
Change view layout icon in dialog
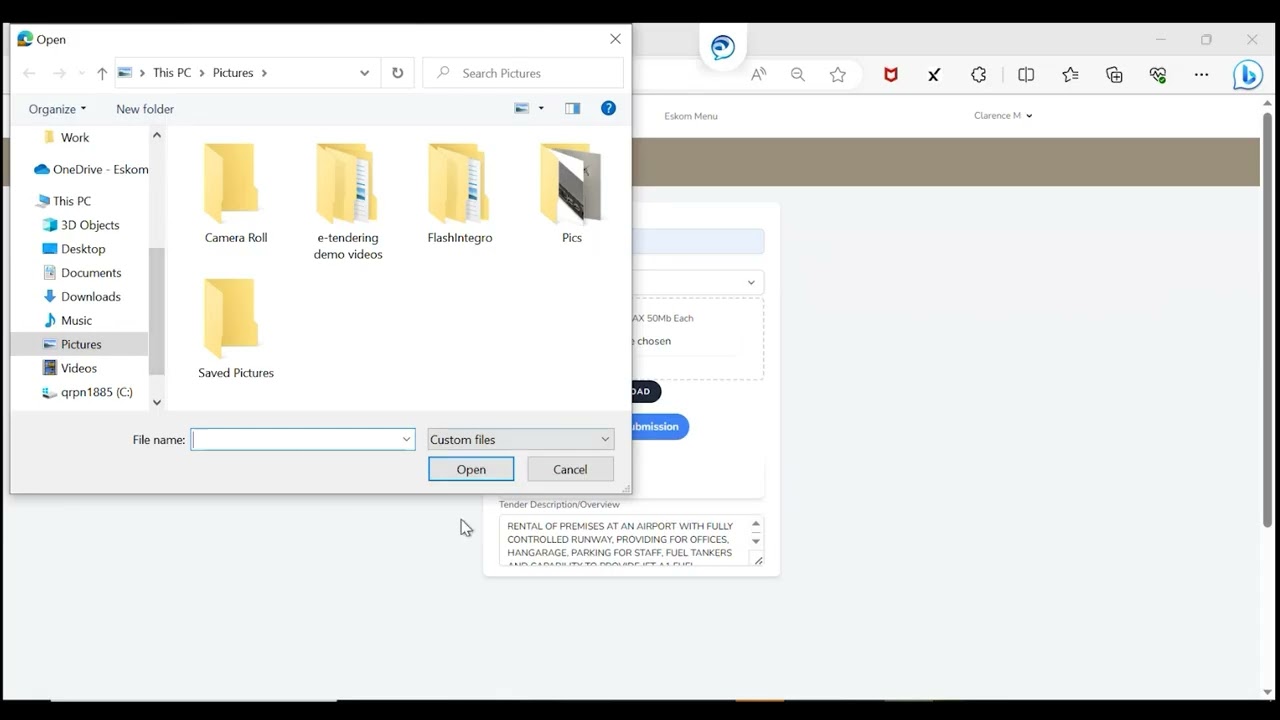(x=521, y=108)
